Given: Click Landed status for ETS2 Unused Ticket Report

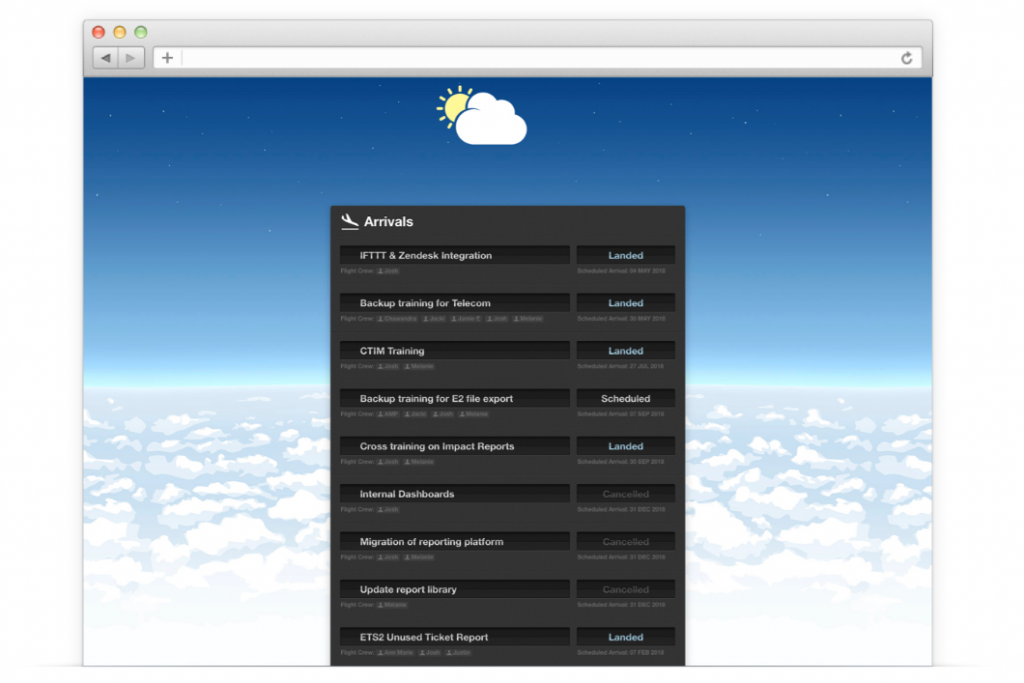Looking at the screenshot, I should [626, 637].
